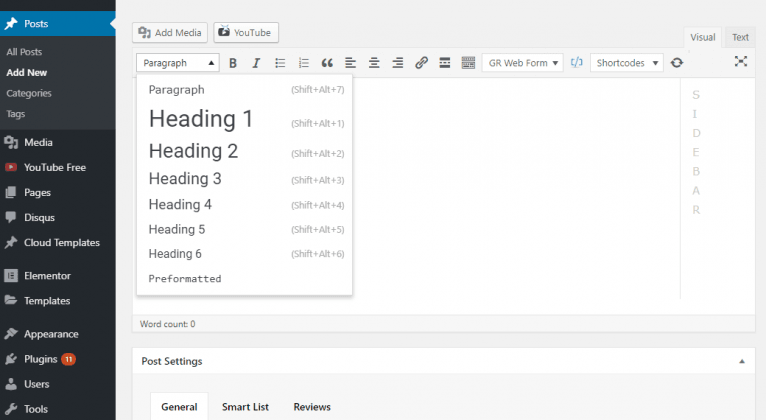Enable distraction-free fullscreen editor mode
Image resolution: width=766 pixels, height=420 pixels.
(741, 61)
